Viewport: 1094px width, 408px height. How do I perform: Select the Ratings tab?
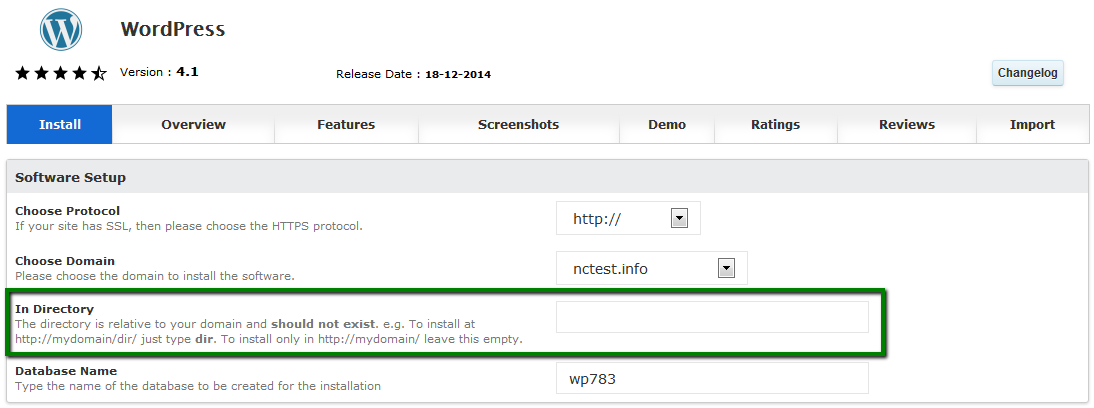(776, 125)
